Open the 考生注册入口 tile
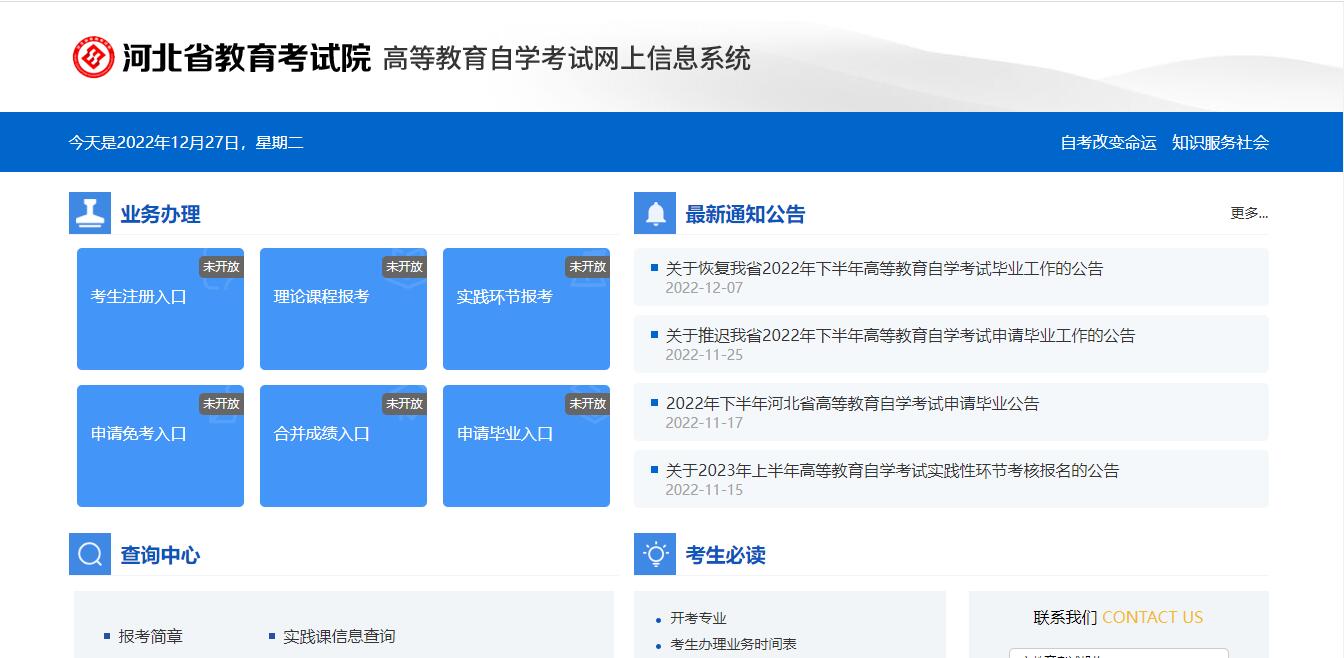 (x=160, y=309)
